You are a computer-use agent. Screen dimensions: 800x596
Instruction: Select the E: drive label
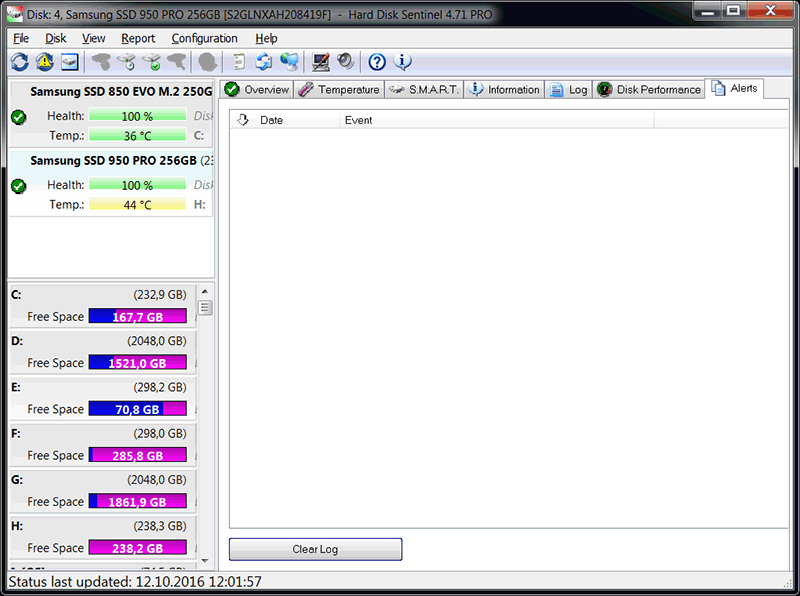click(x=16, y=387)
